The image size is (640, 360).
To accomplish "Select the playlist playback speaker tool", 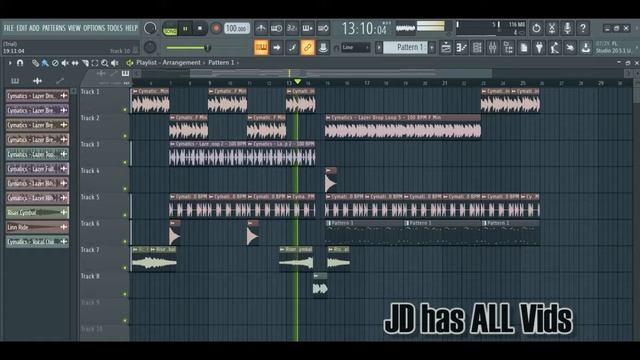I will click(115, 63).
